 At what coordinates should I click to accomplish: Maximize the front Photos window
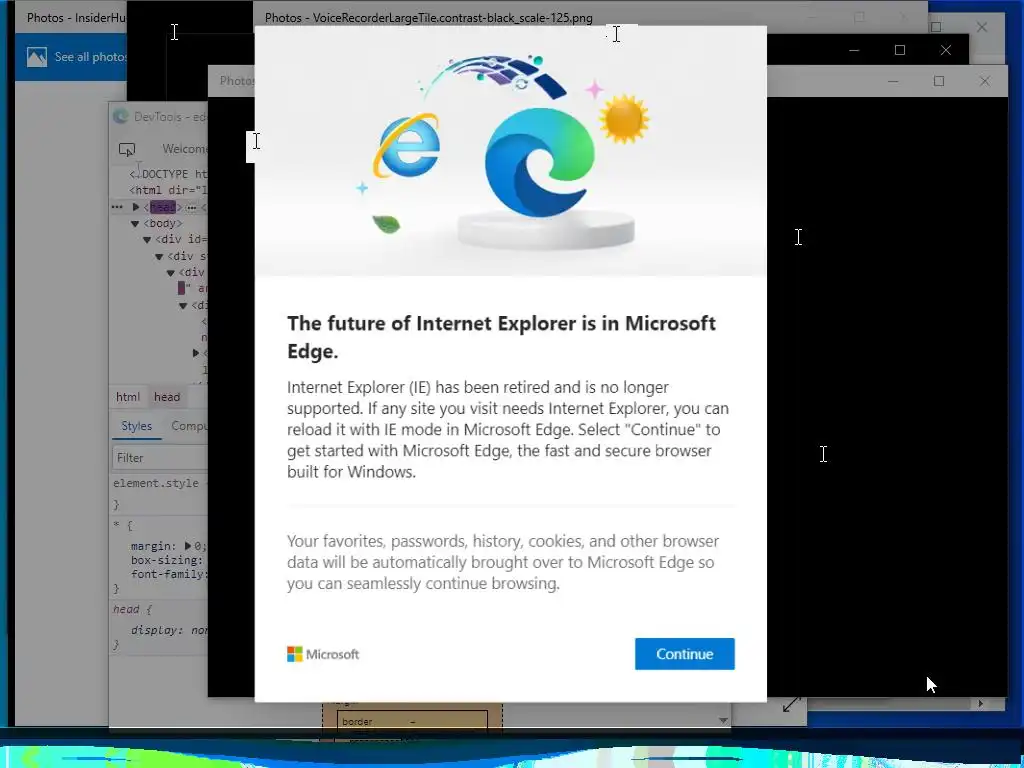tap(938, 81)
